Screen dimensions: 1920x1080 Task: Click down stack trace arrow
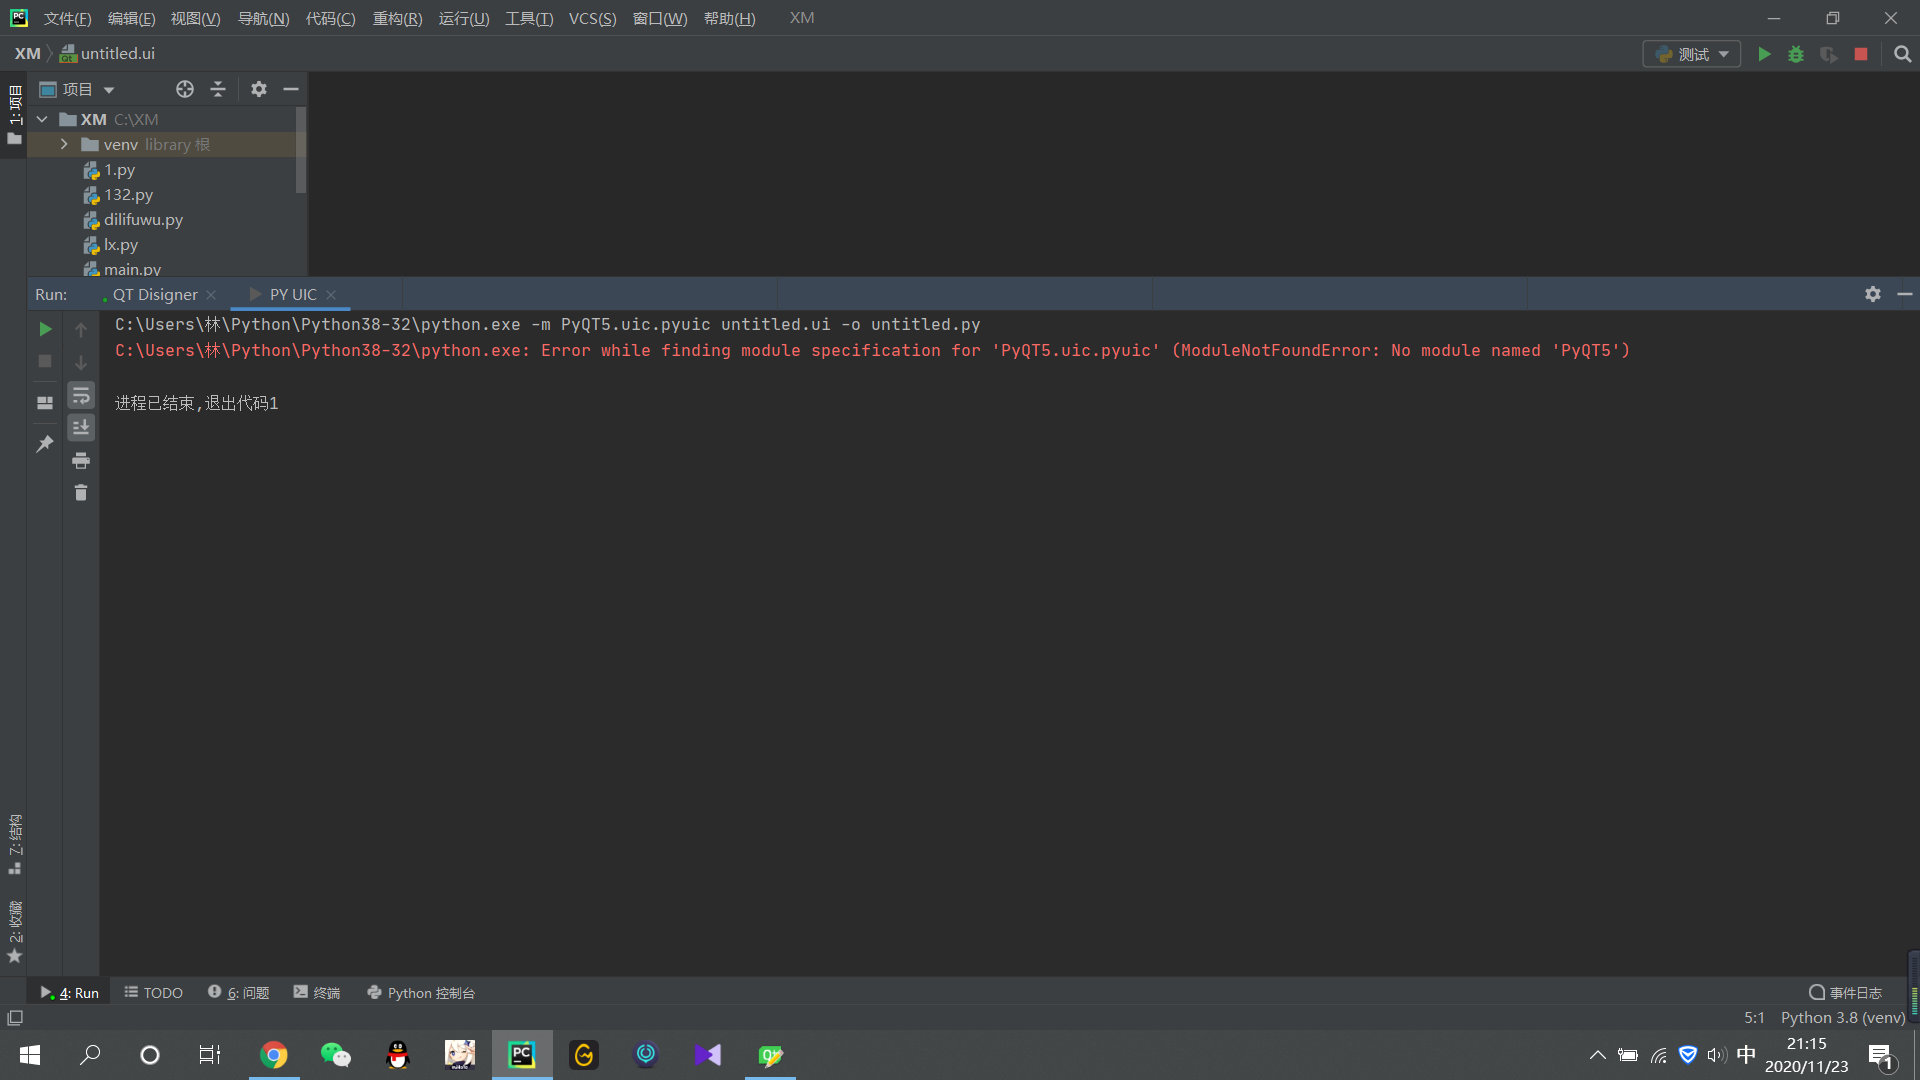(x=81, y=362)
